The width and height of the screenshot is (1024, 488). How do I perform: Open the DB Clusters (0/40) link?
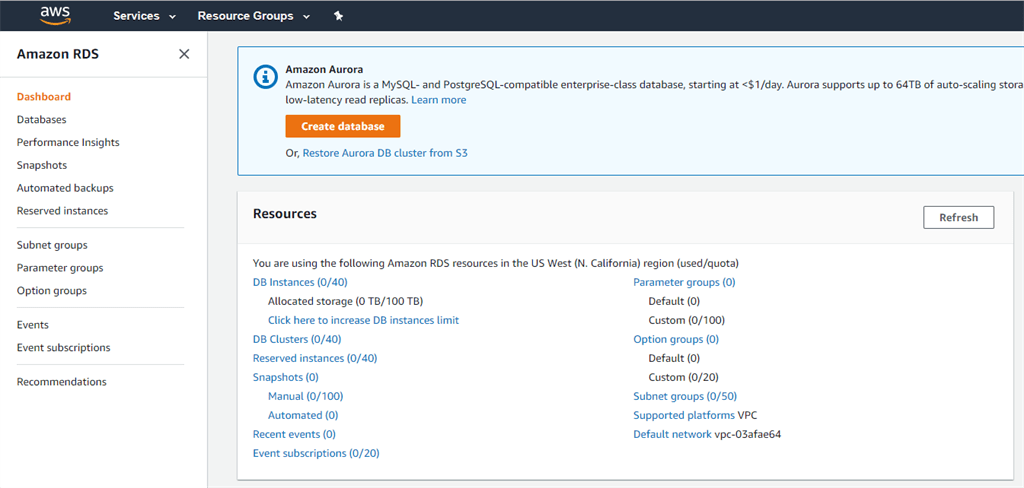296,339
